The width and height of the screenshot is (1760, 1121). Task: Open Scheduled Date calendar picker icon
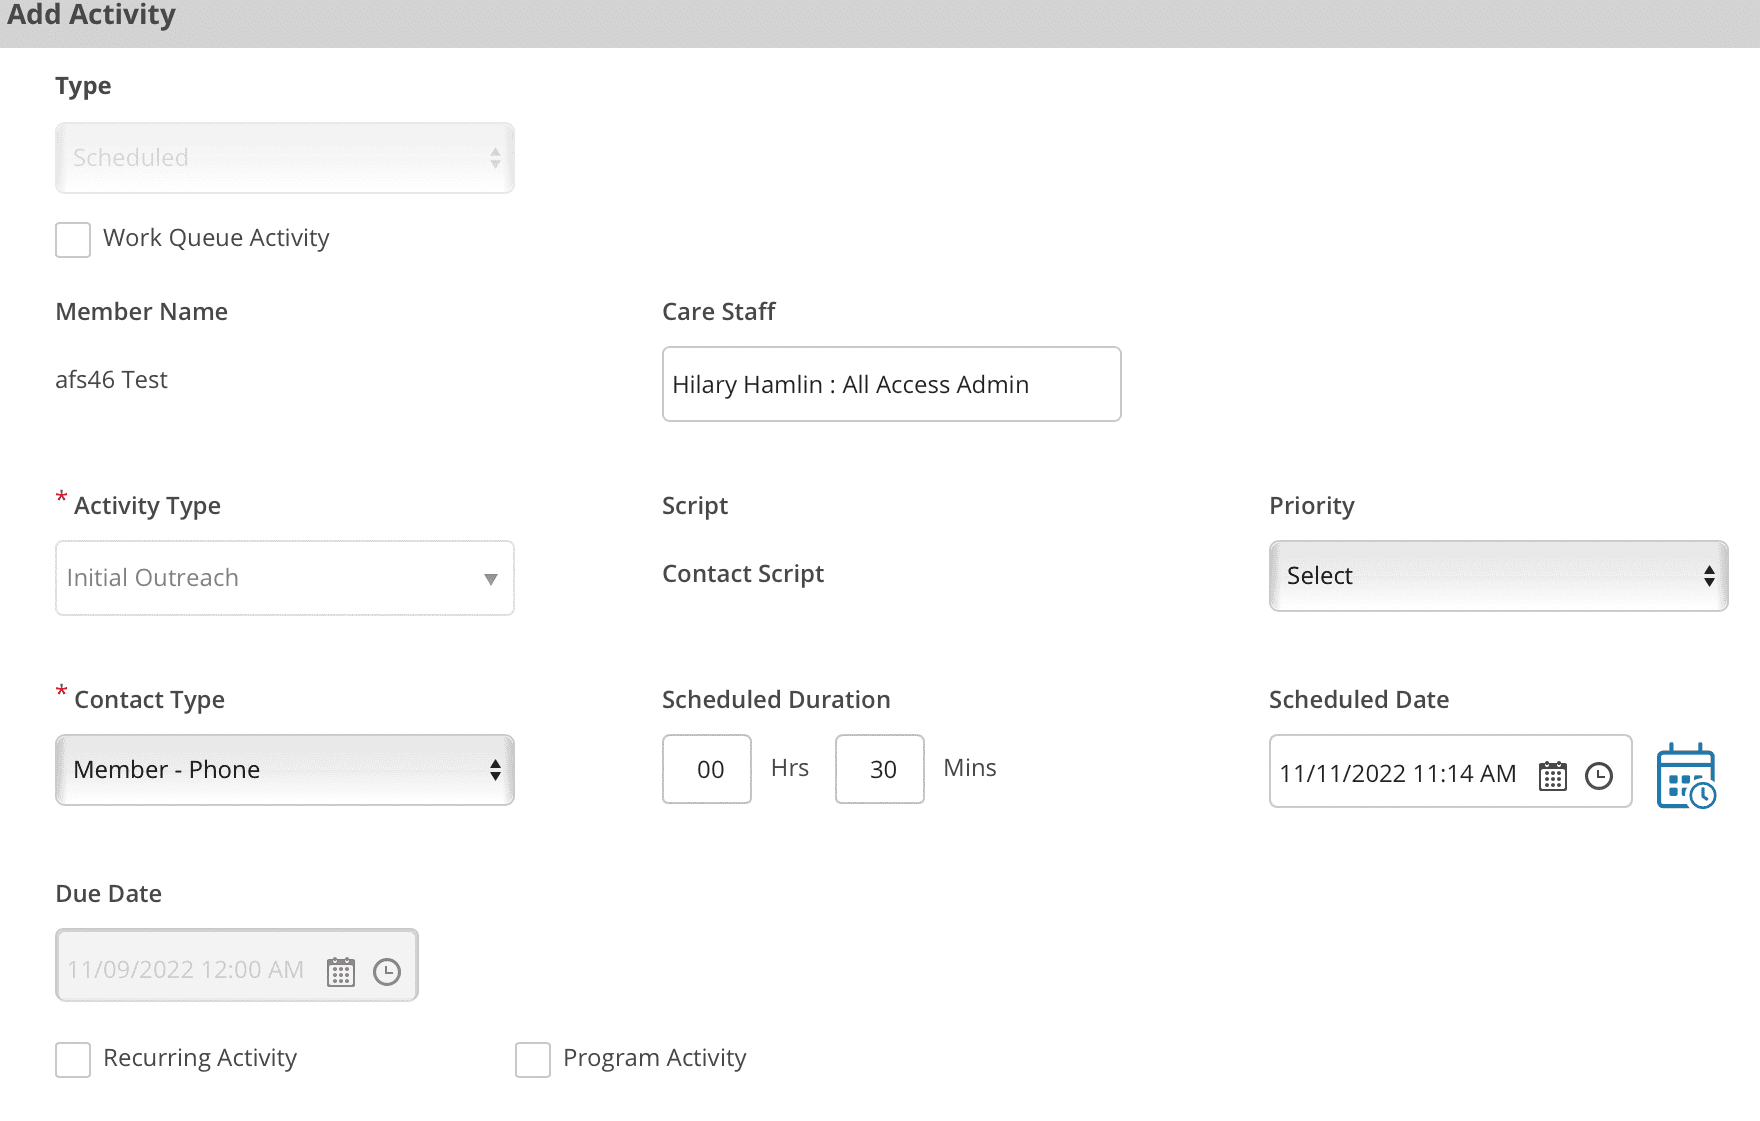pyautogui.click(x=1552, y=775)
